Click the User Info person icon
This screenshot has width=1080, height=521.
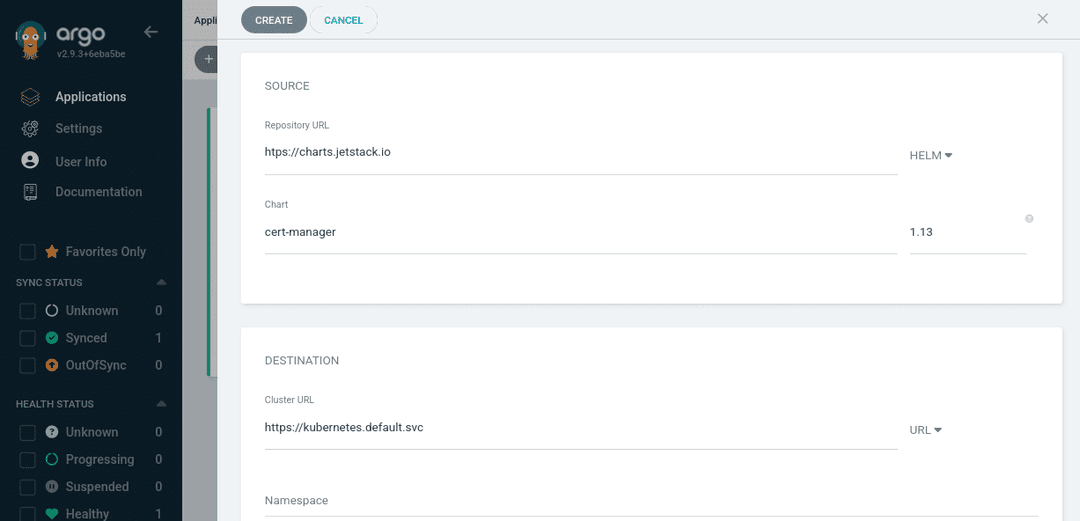pyautogui.click(x=30, y=161)
